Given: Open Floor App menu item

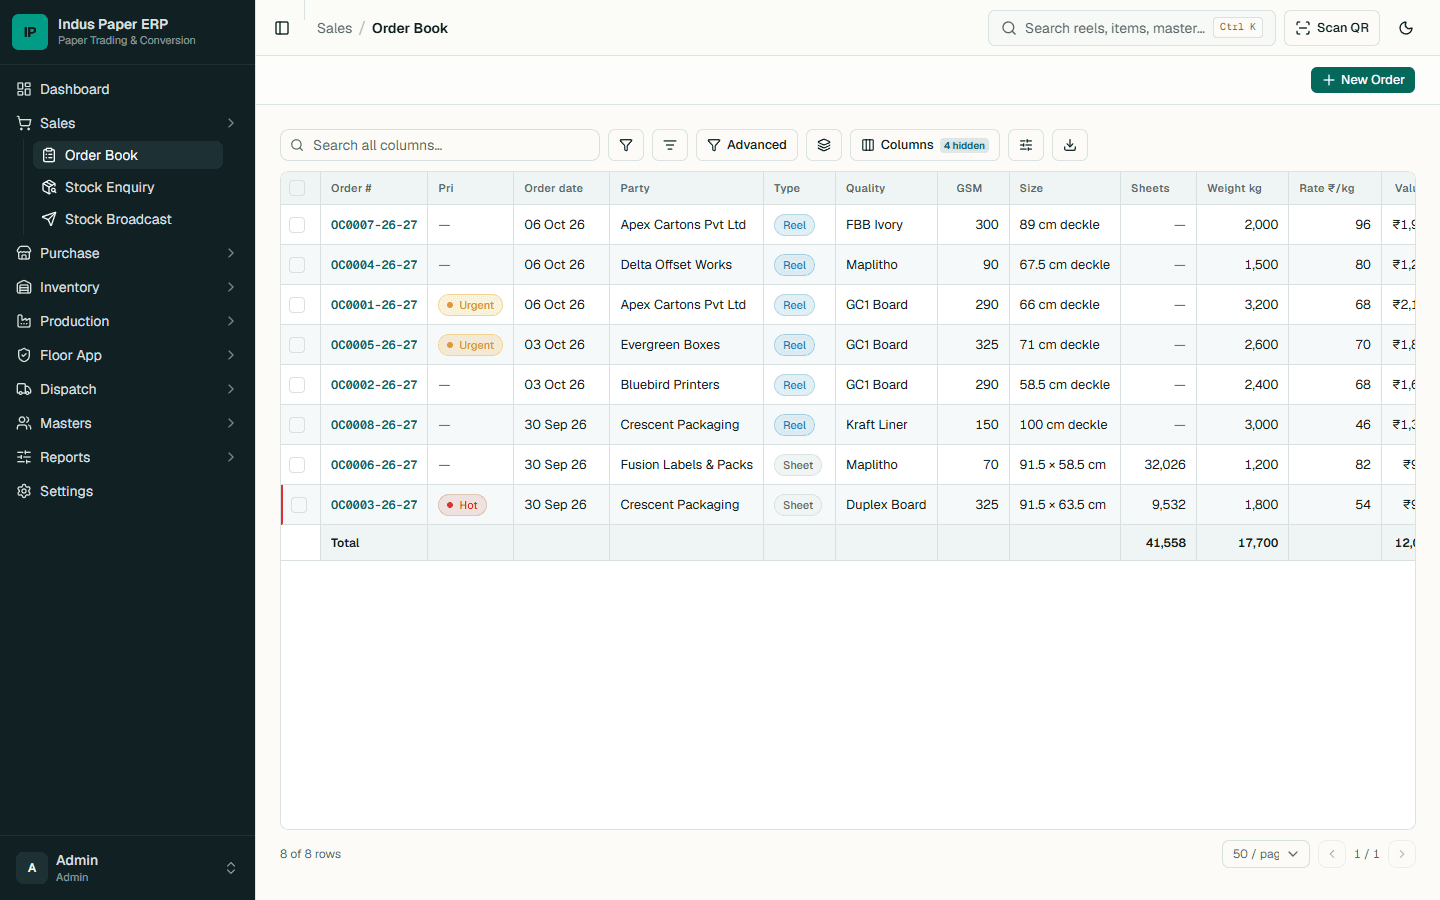Looking at the screenshot, I should [127, 355].
